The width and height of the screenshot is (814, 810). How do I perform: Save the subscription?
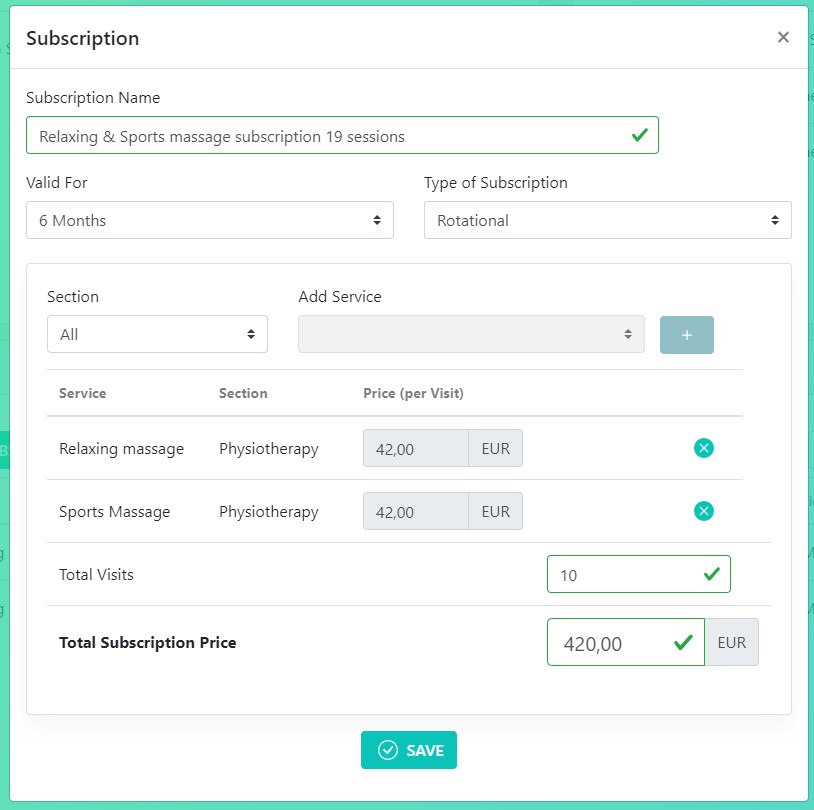point(409,750)
